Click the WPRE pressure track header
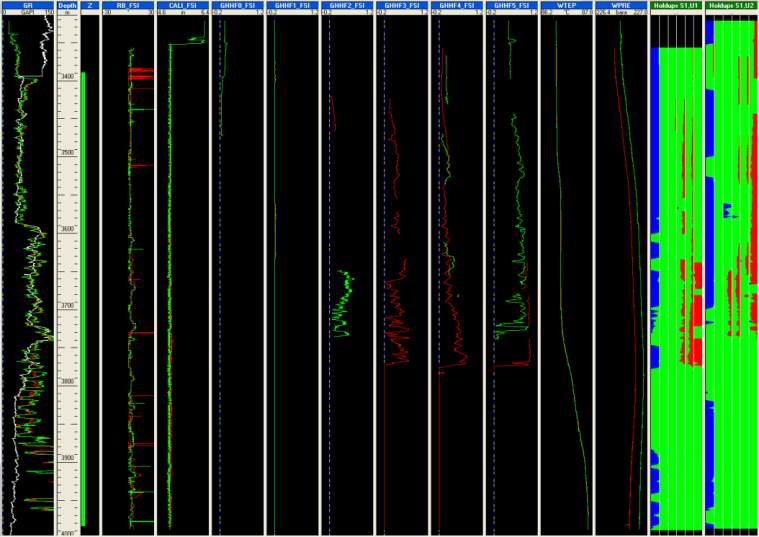 click(x=620, y=5)
